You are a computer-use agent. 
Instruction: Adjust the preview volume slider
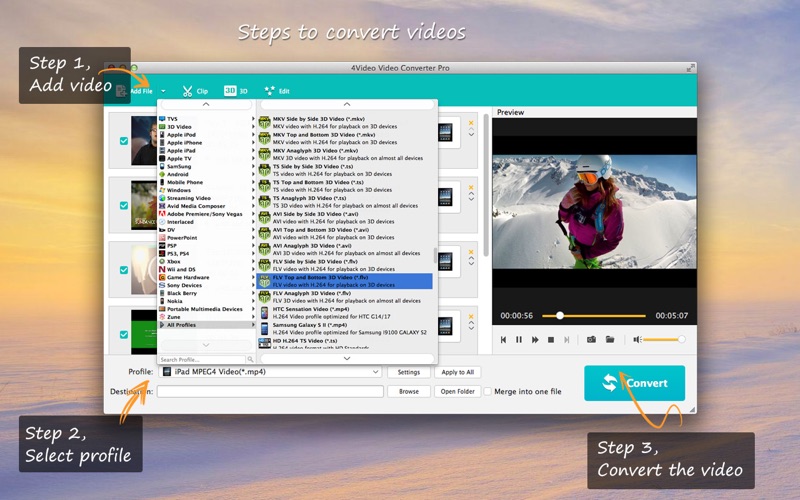(663, 339)
